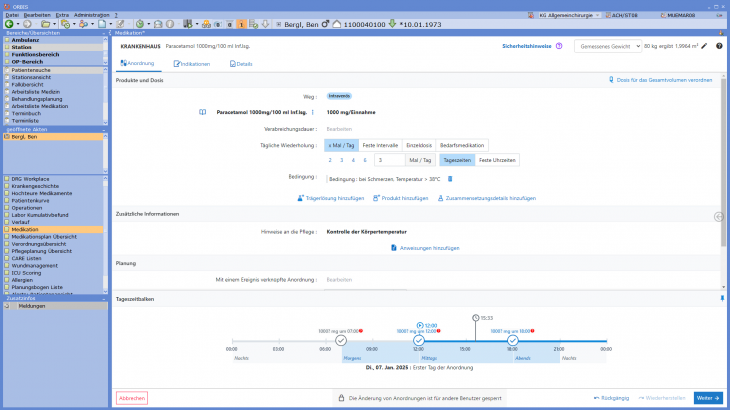
Task: Select the 'Bedarfsmedikation' option
Action: (462, 145)
